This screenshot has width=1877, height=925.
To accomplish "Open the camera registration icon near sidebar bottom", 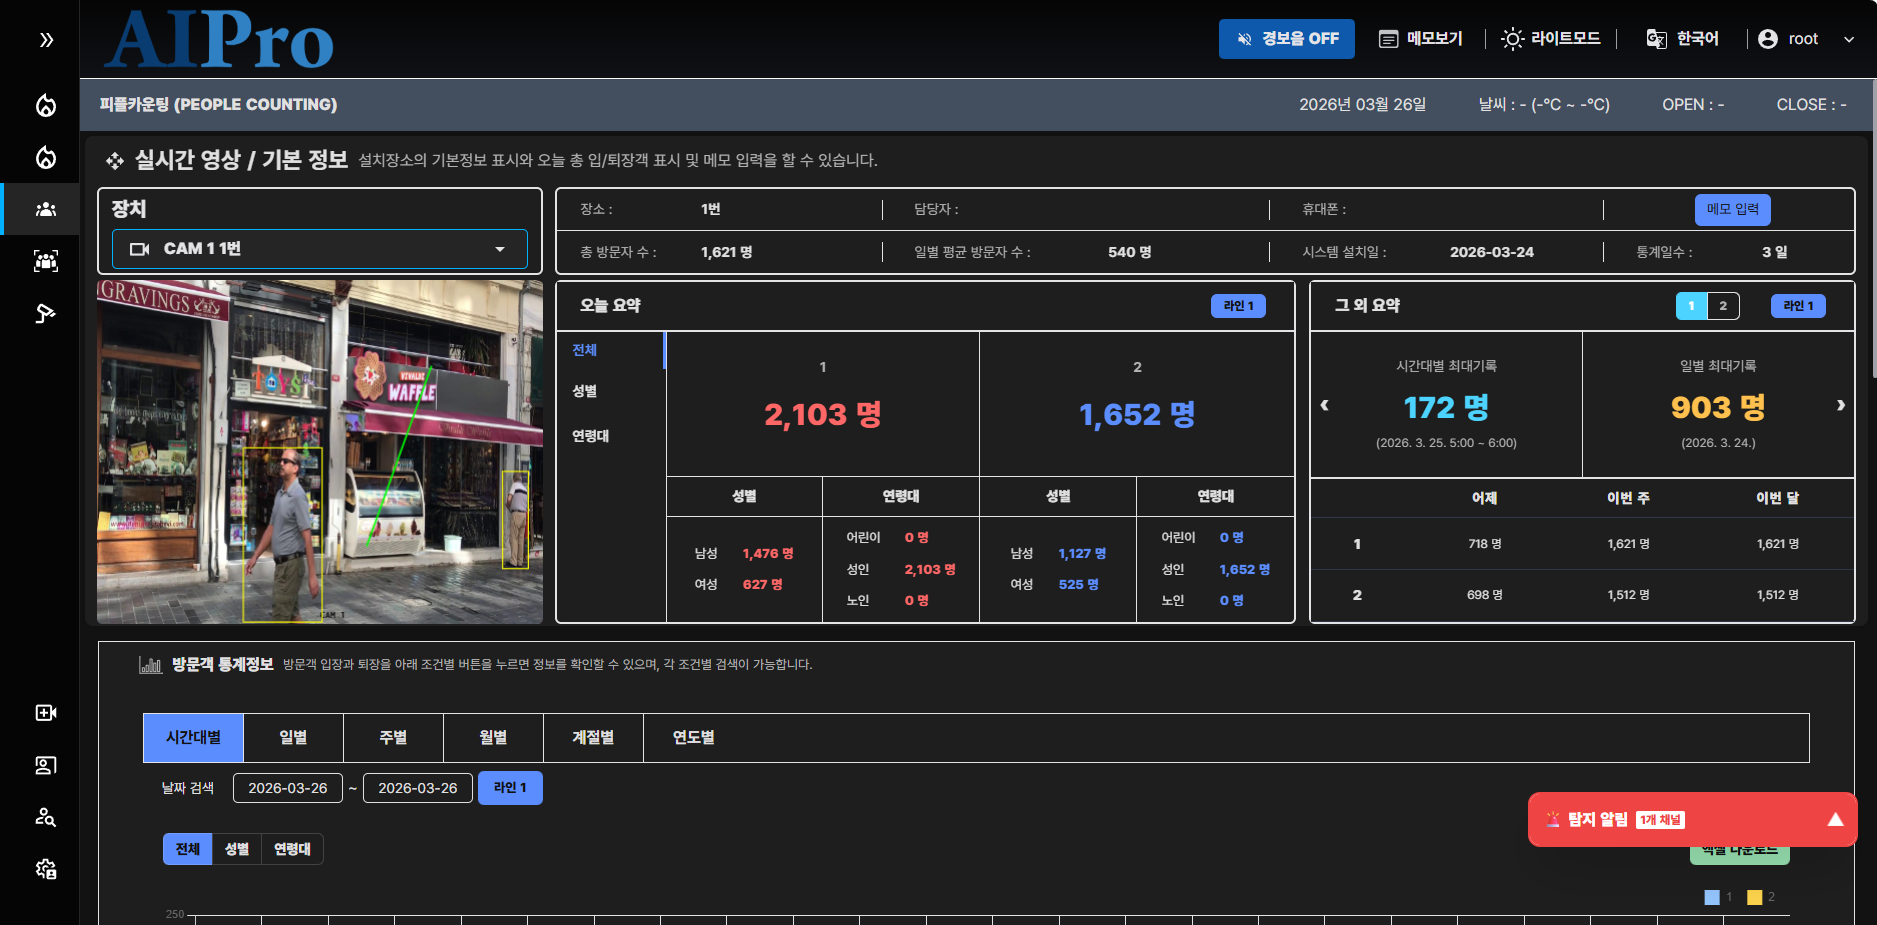I will [44, 712].
